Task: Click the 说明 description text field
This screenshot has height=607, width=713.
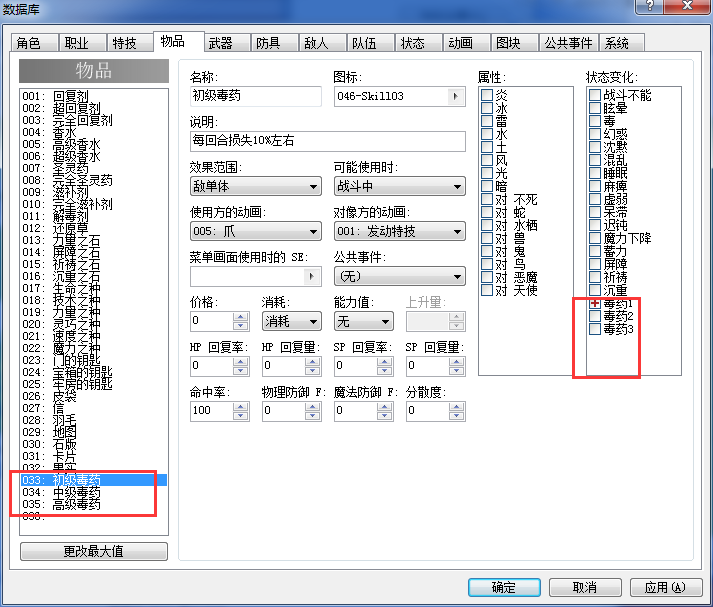Action: [x=328, y=141]
